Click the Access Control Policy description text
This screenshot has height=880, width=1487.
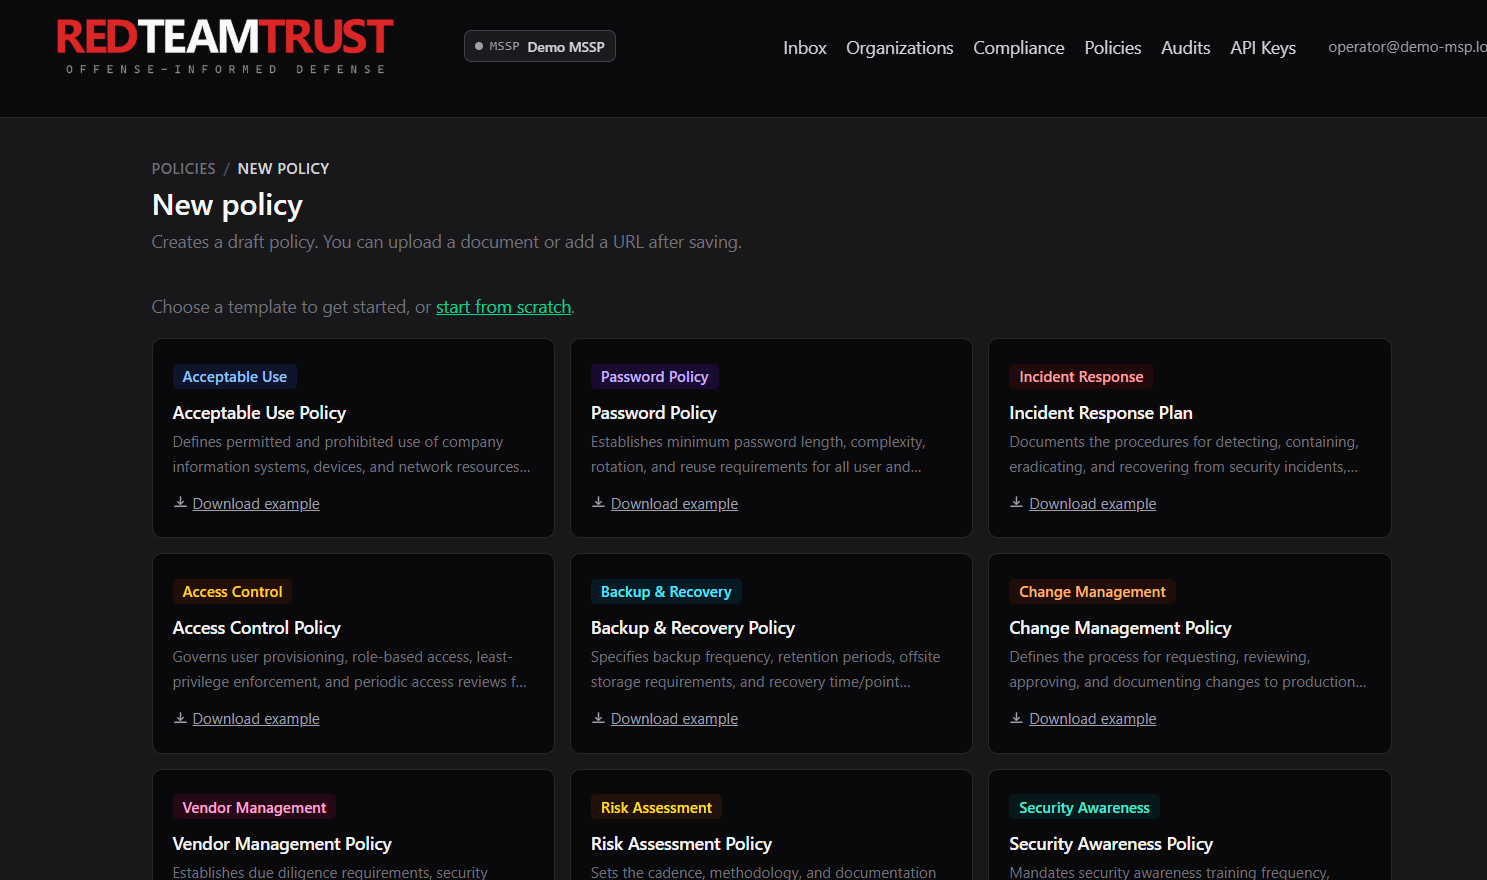(x=349, y=669)
